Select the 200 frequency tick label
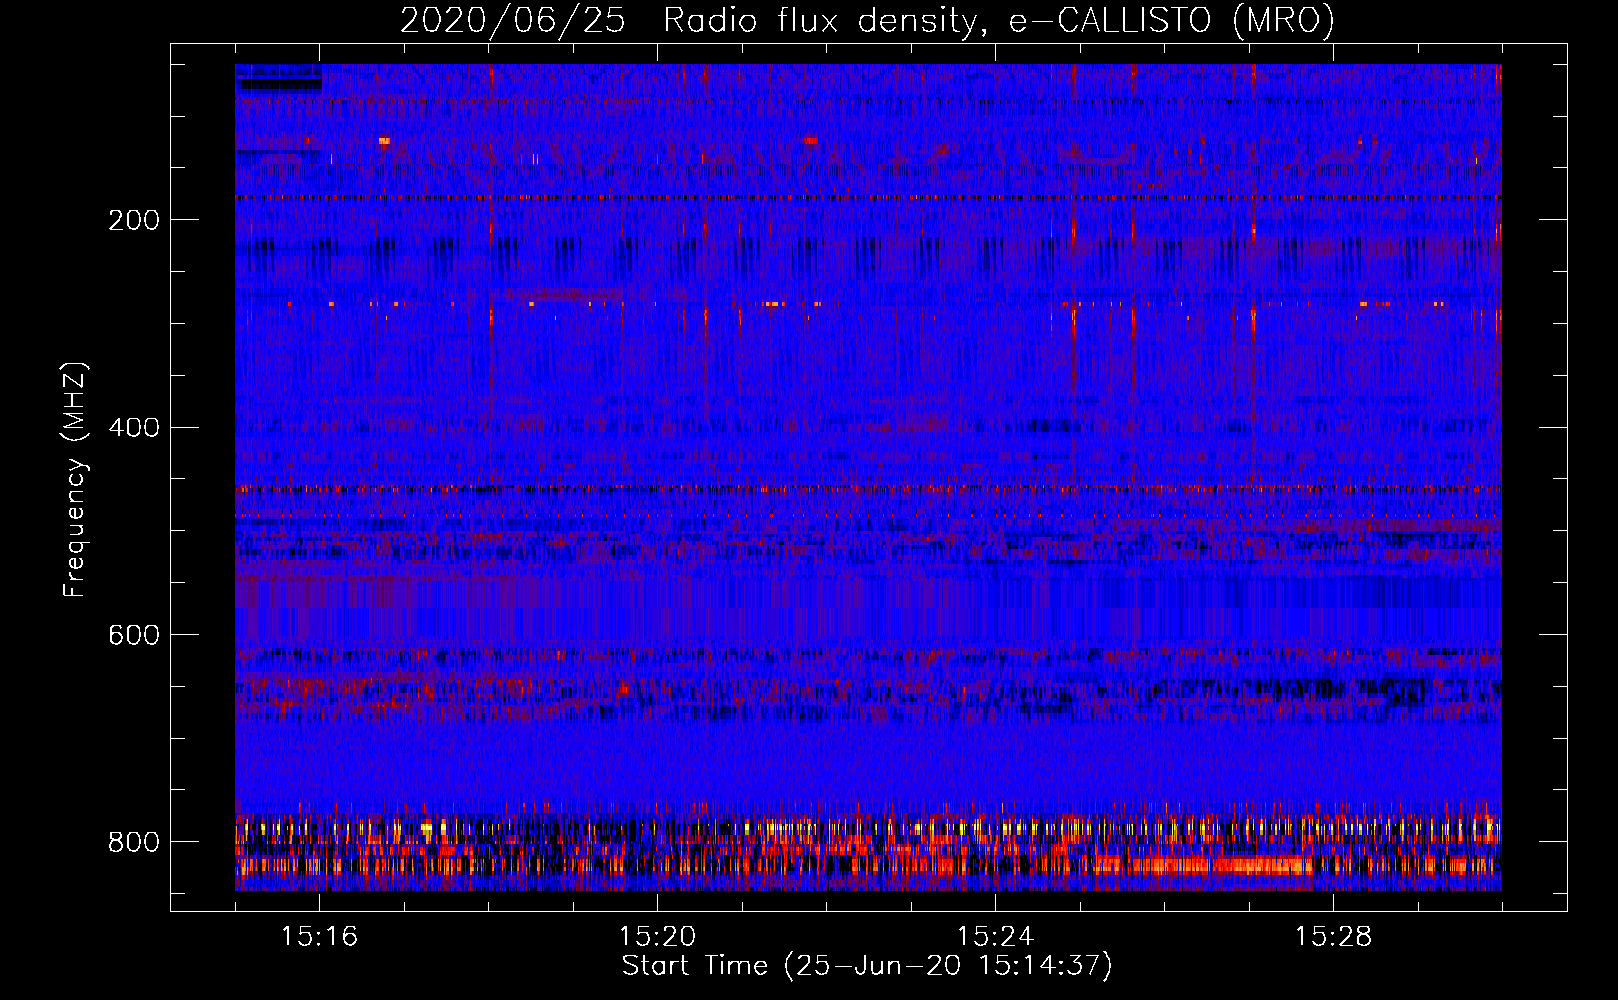The height and width of the screenshot is (1000, 1618). pyautogui.click(x=134, y=220)
